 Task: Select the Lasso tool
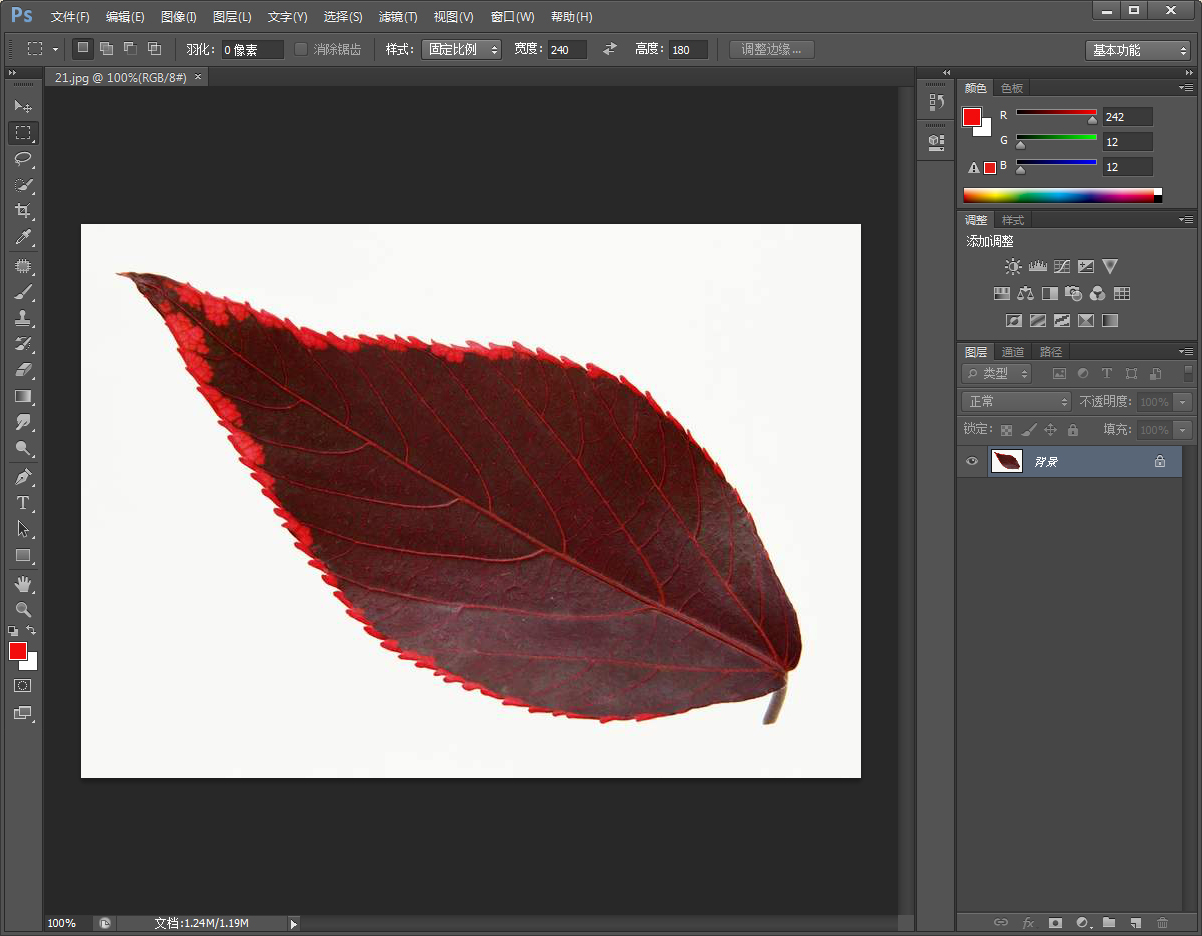pos(23,159)
